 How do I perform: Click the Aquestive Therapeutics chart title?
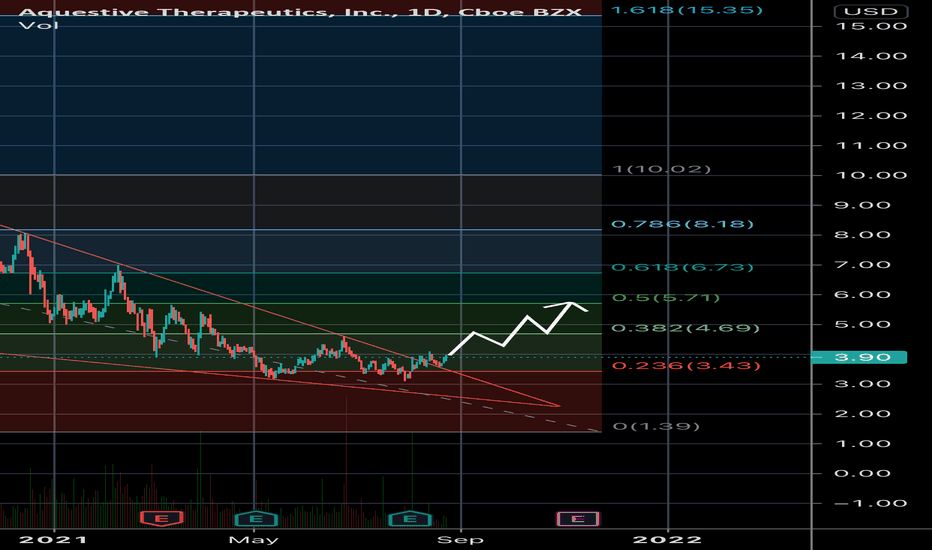coord(300,11)
